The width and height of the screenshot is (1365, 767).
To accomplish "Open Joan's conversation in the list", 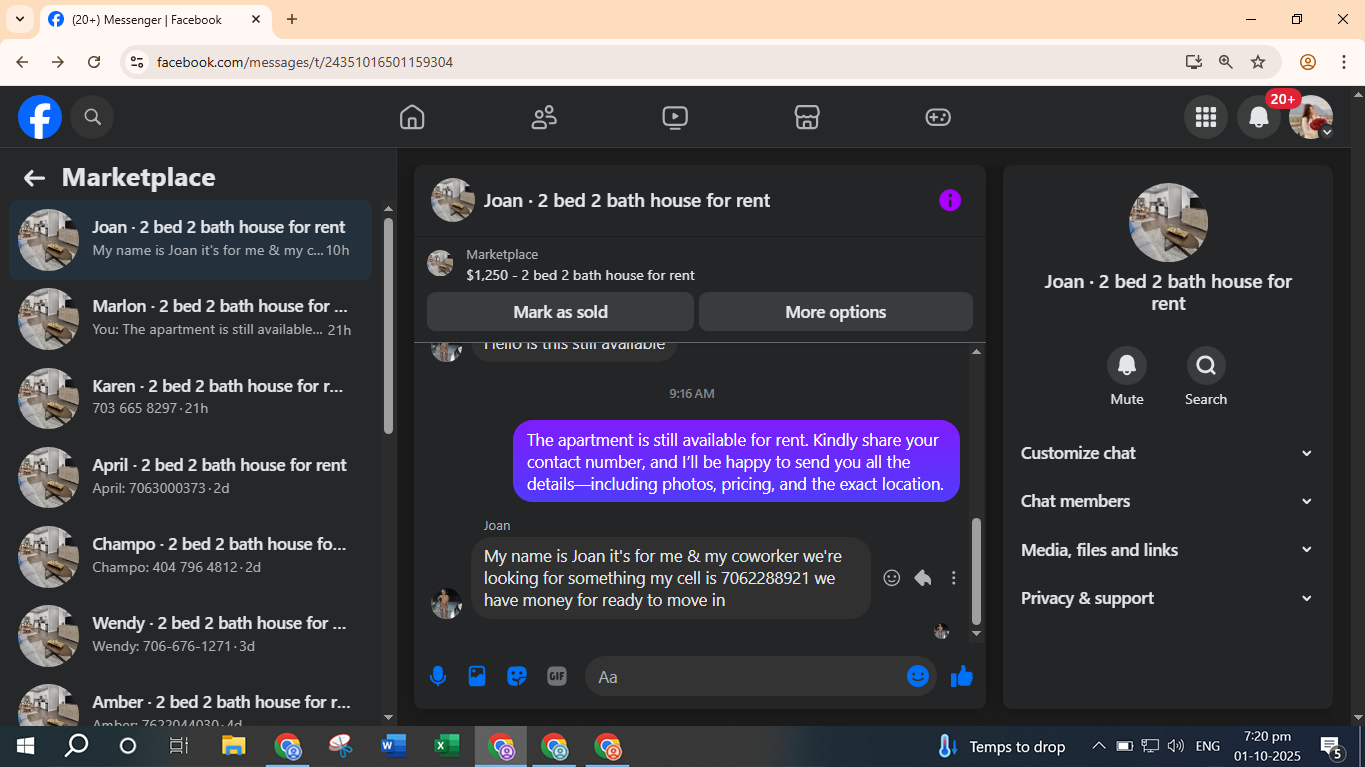I will coord(191,240).
